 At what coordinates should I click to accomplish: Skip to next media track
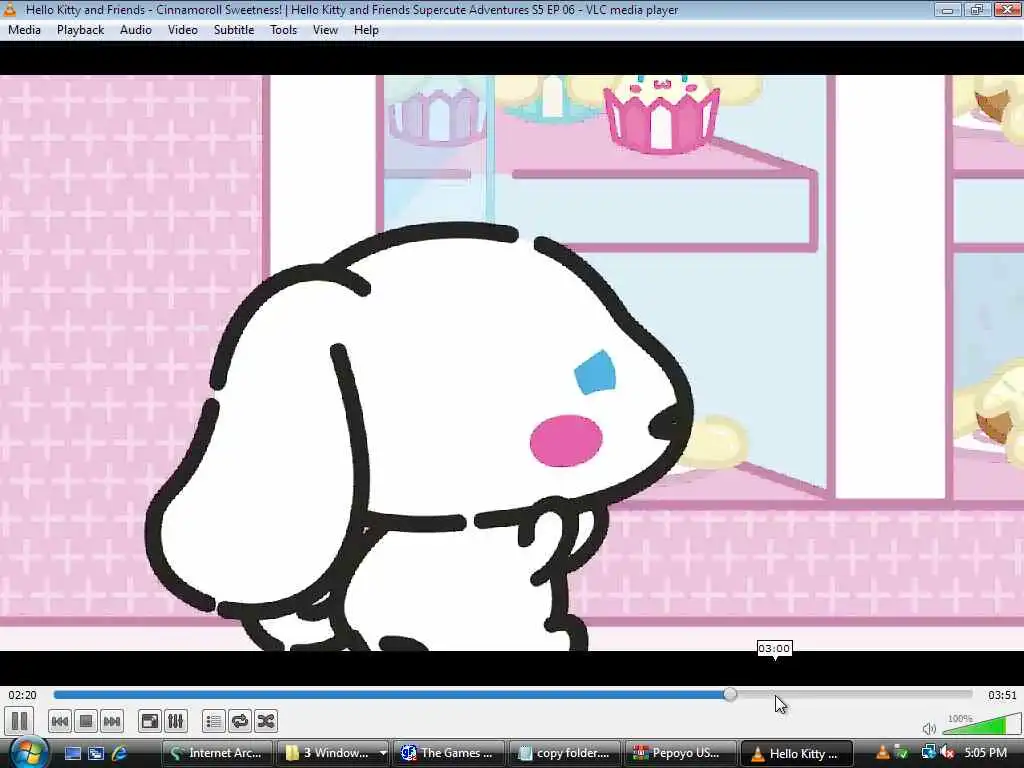click(112, 721)
